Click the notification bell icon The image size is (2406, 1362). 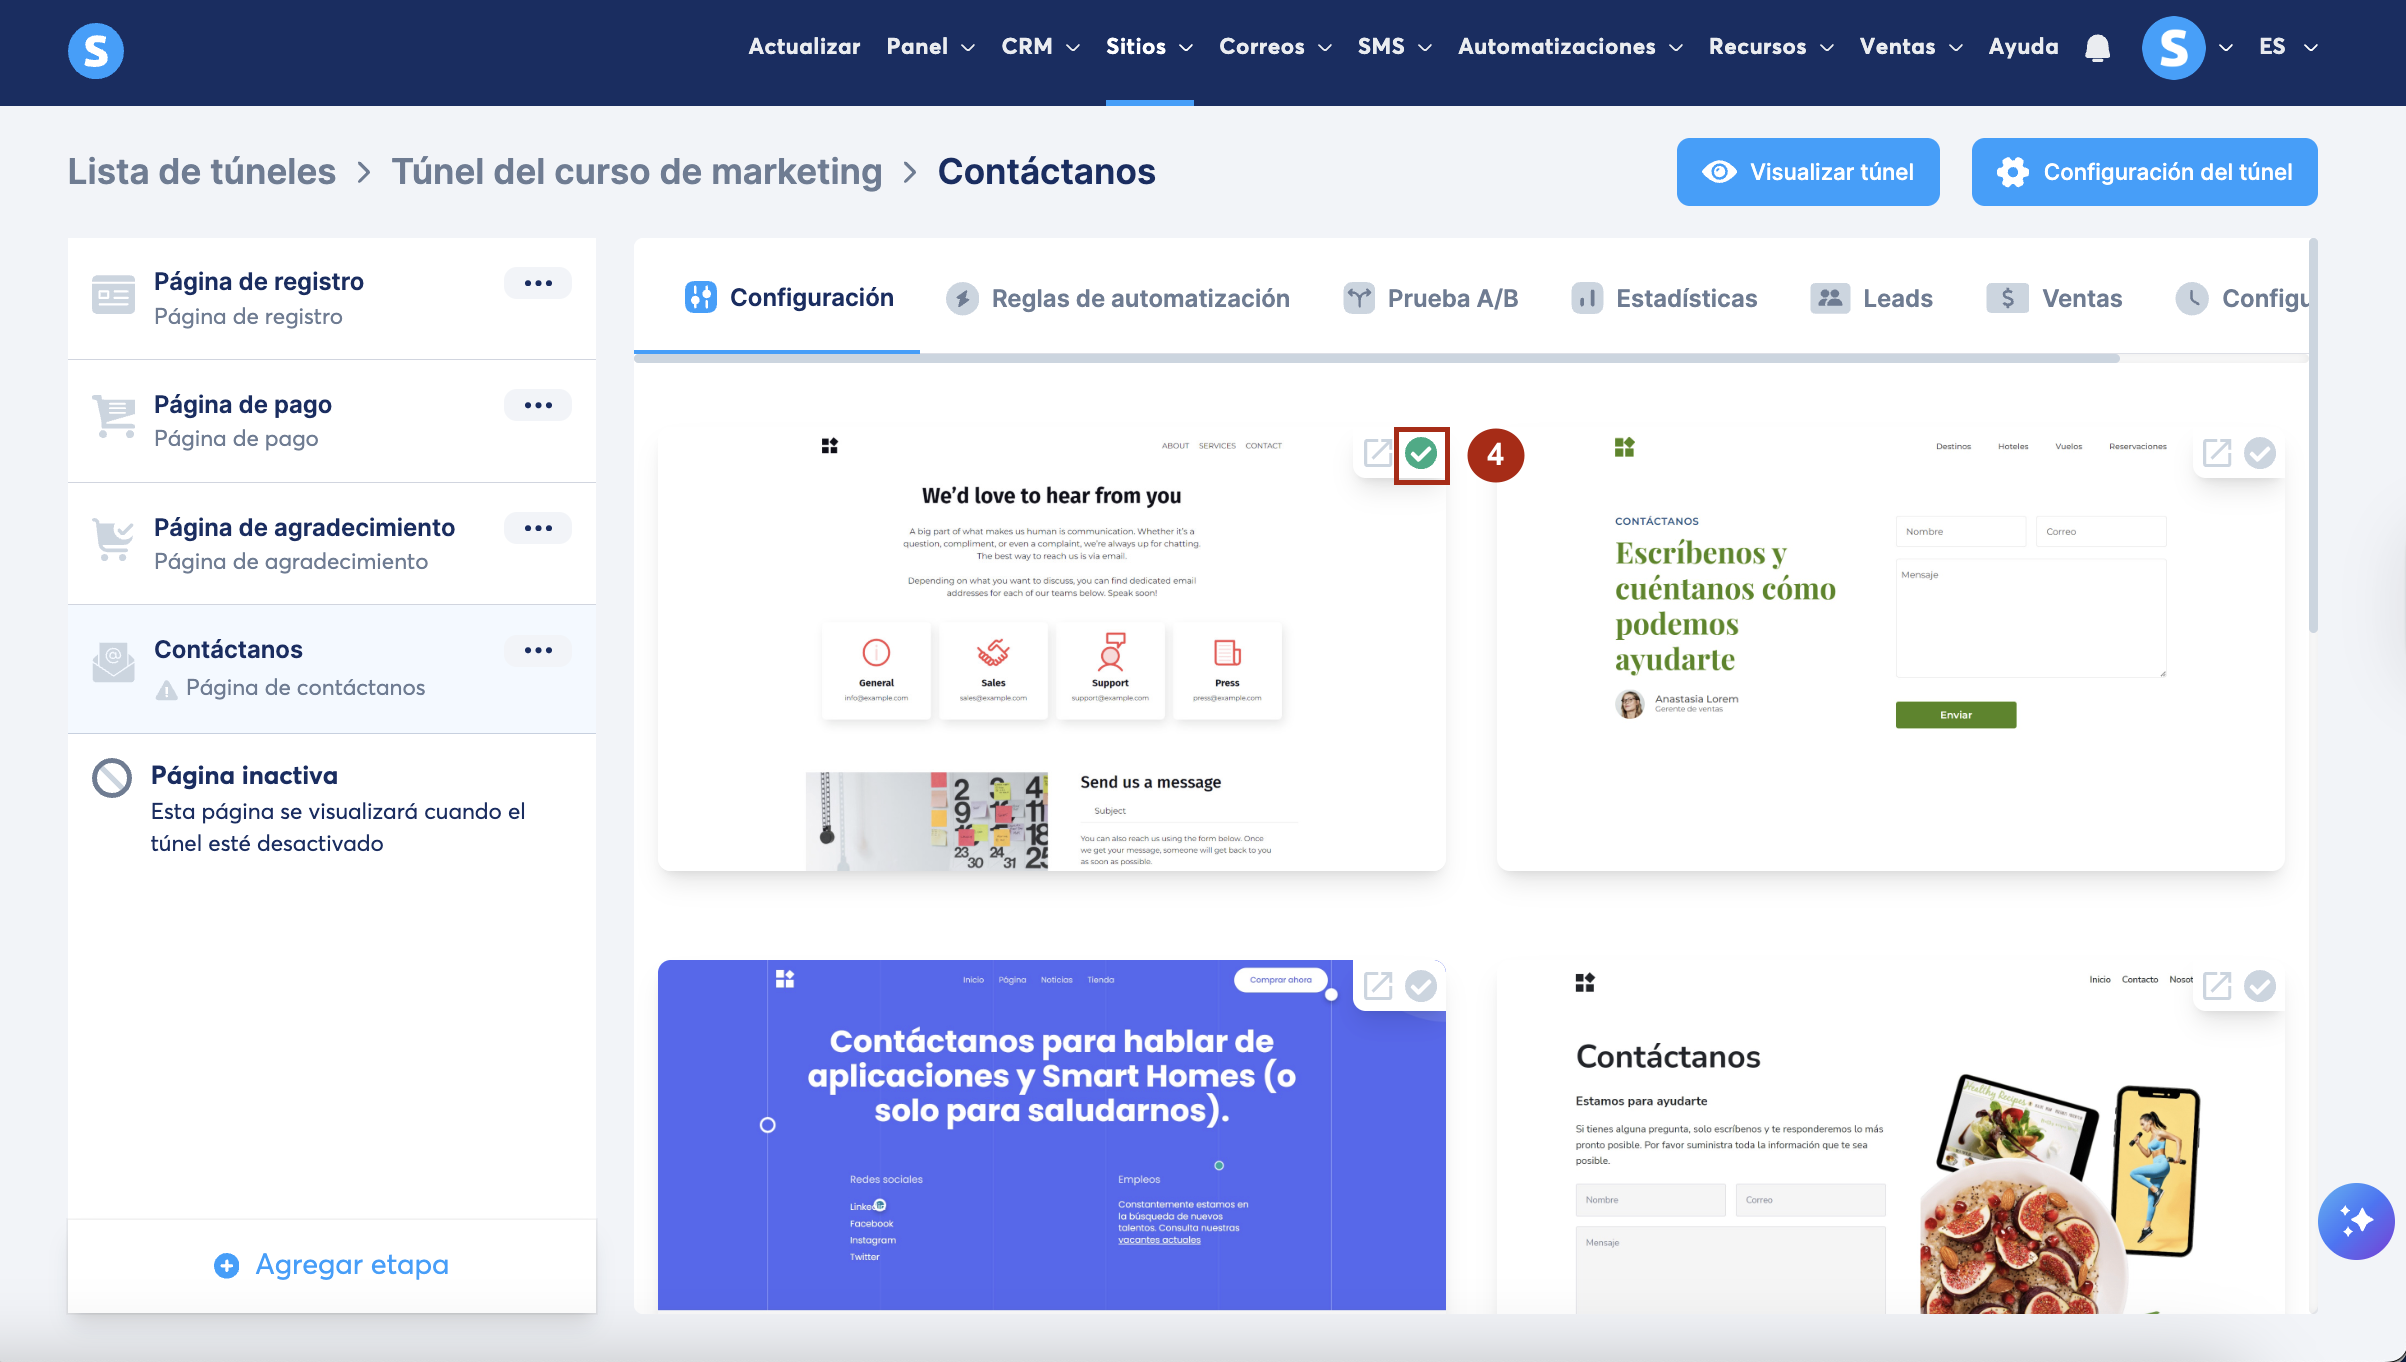pos(2097,48)
